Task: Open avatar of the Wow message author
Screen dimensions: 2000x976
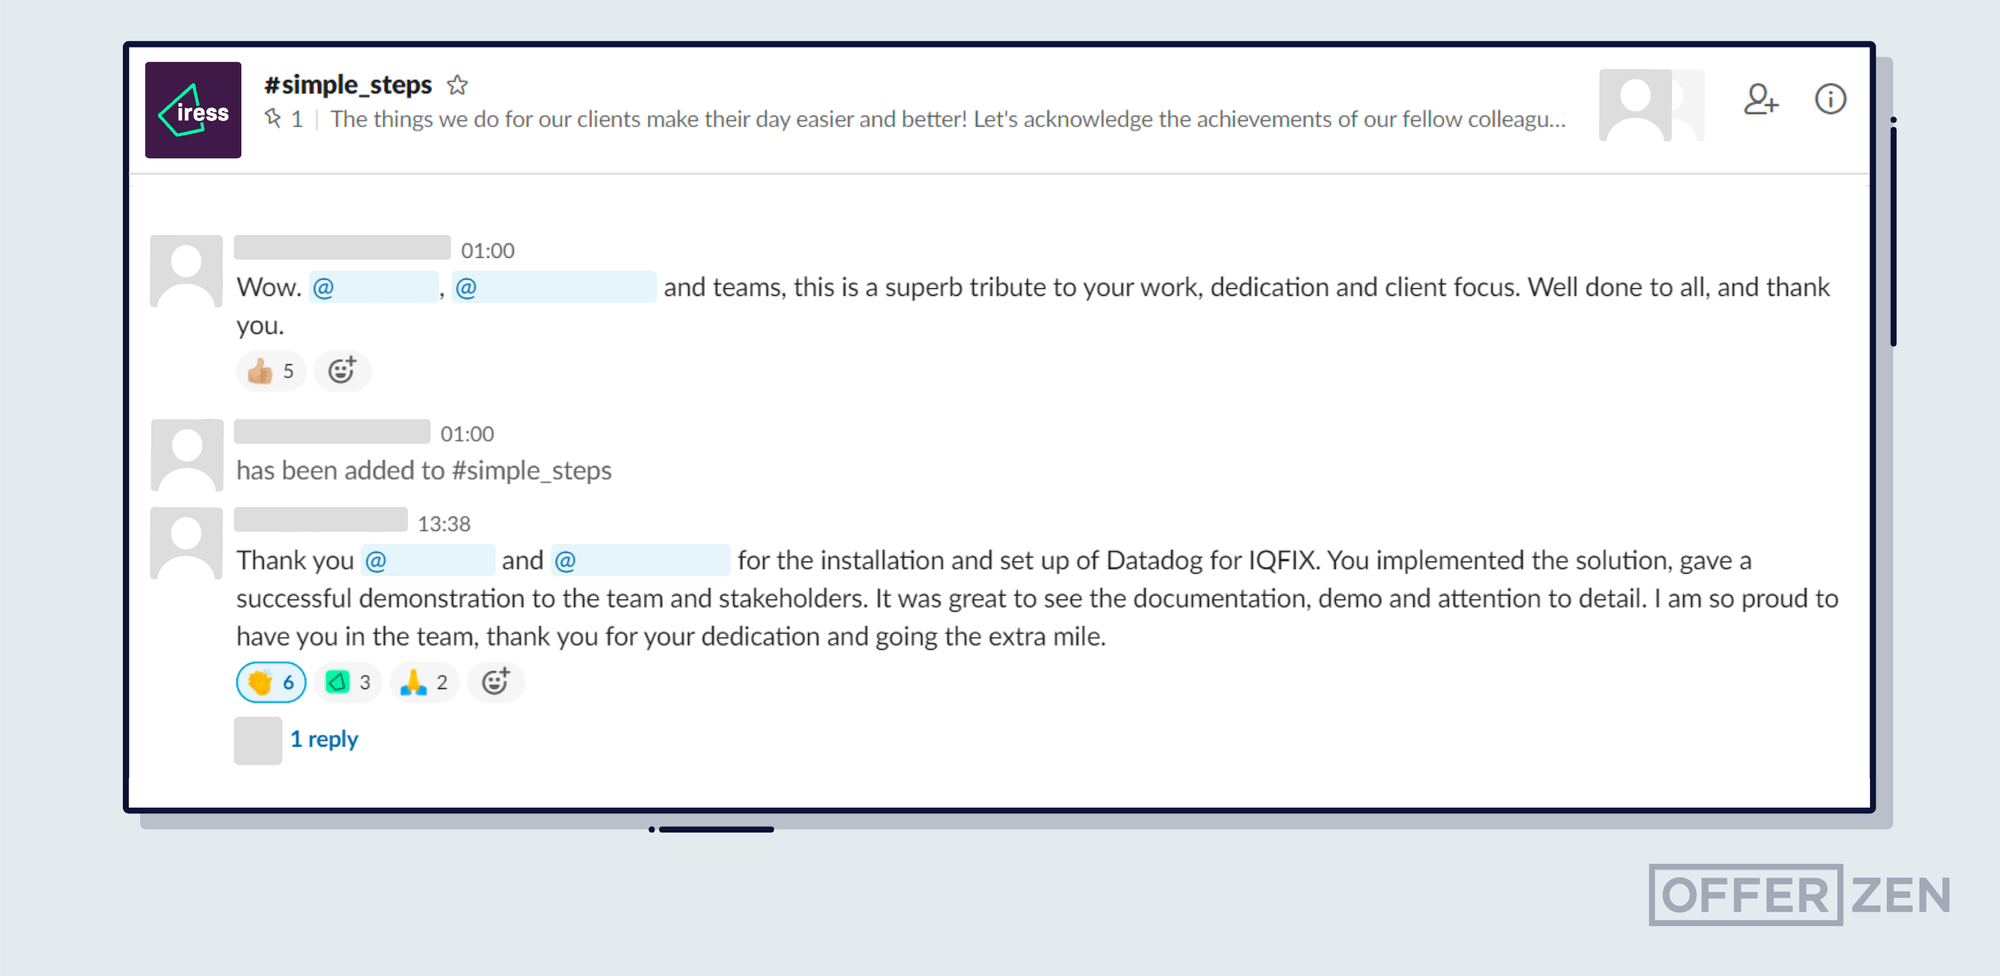Action: coord(186,271)
